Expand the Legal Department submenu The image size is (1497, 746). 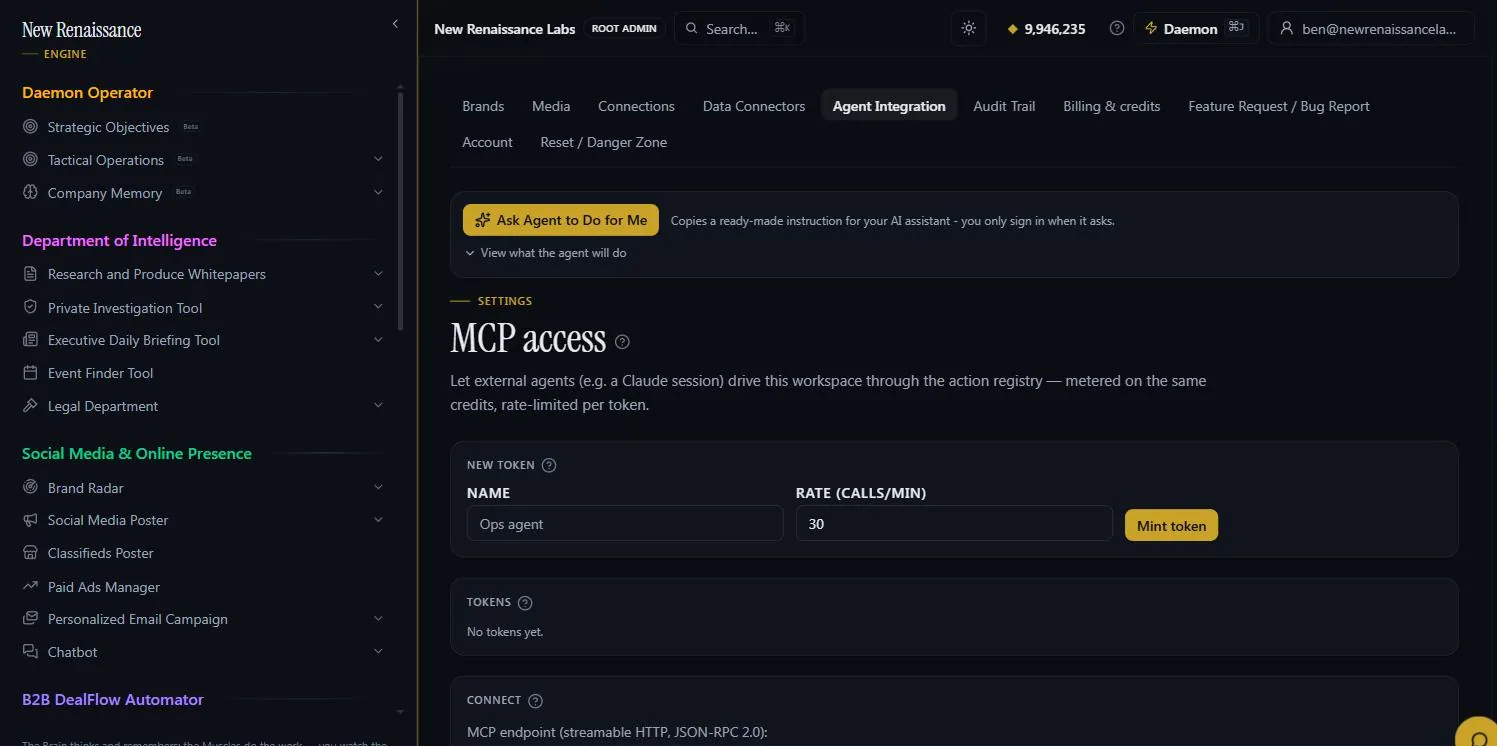point(378,406)
